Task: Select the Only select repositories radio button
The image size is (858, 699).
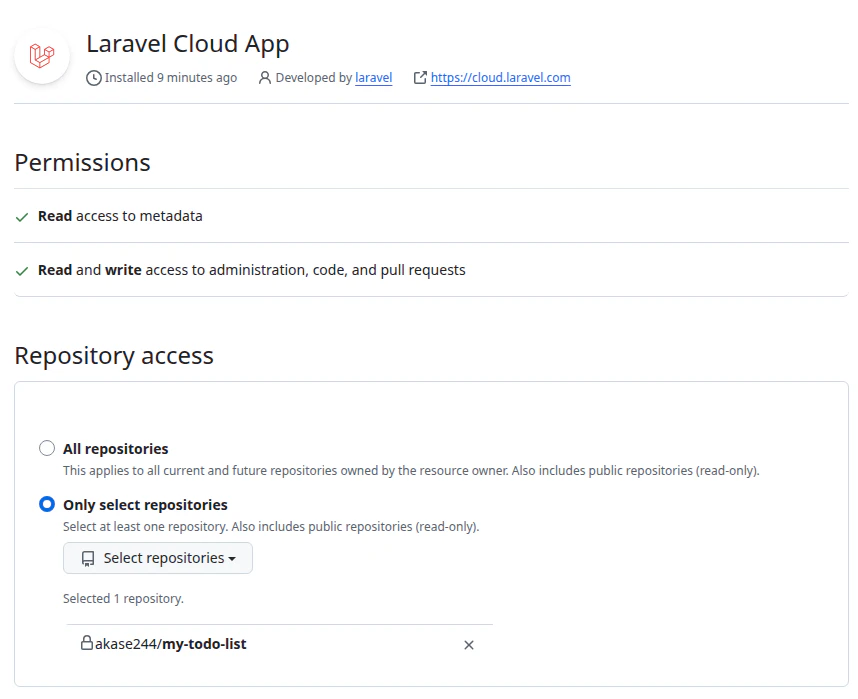Action: (x=47, y=504)
